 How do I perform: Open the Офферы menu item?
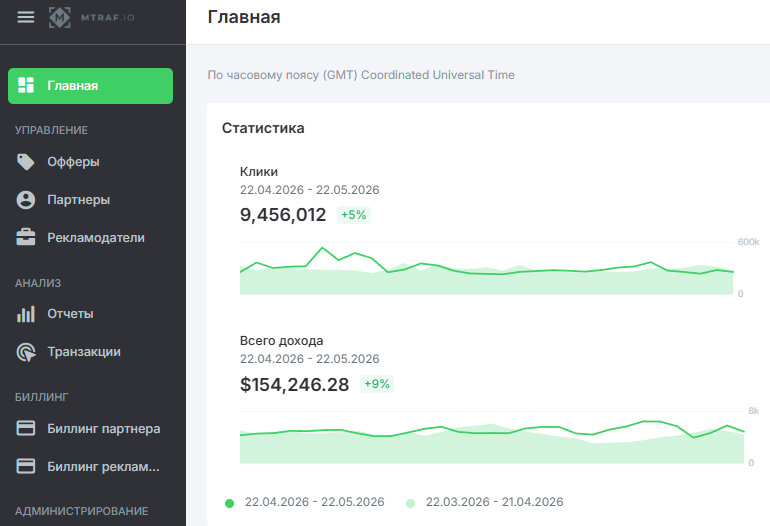tap(90, 162)
